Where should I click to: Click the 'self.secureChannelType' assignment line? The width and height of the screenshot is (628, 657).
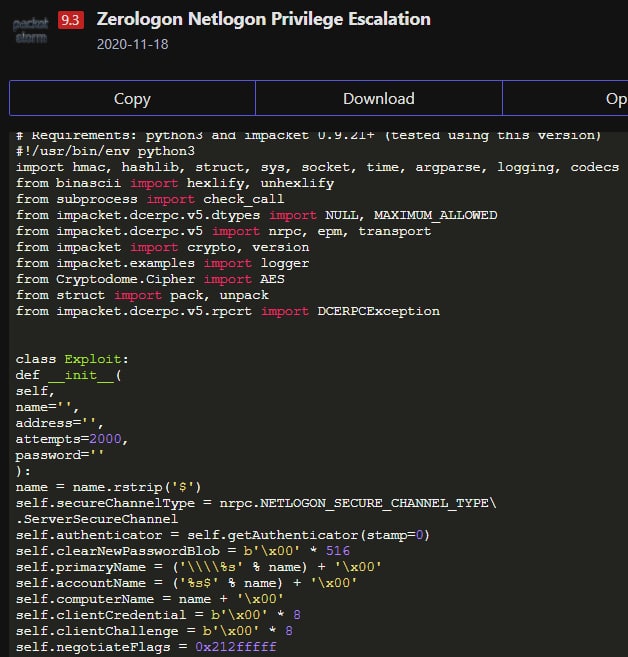pos(256,503)
